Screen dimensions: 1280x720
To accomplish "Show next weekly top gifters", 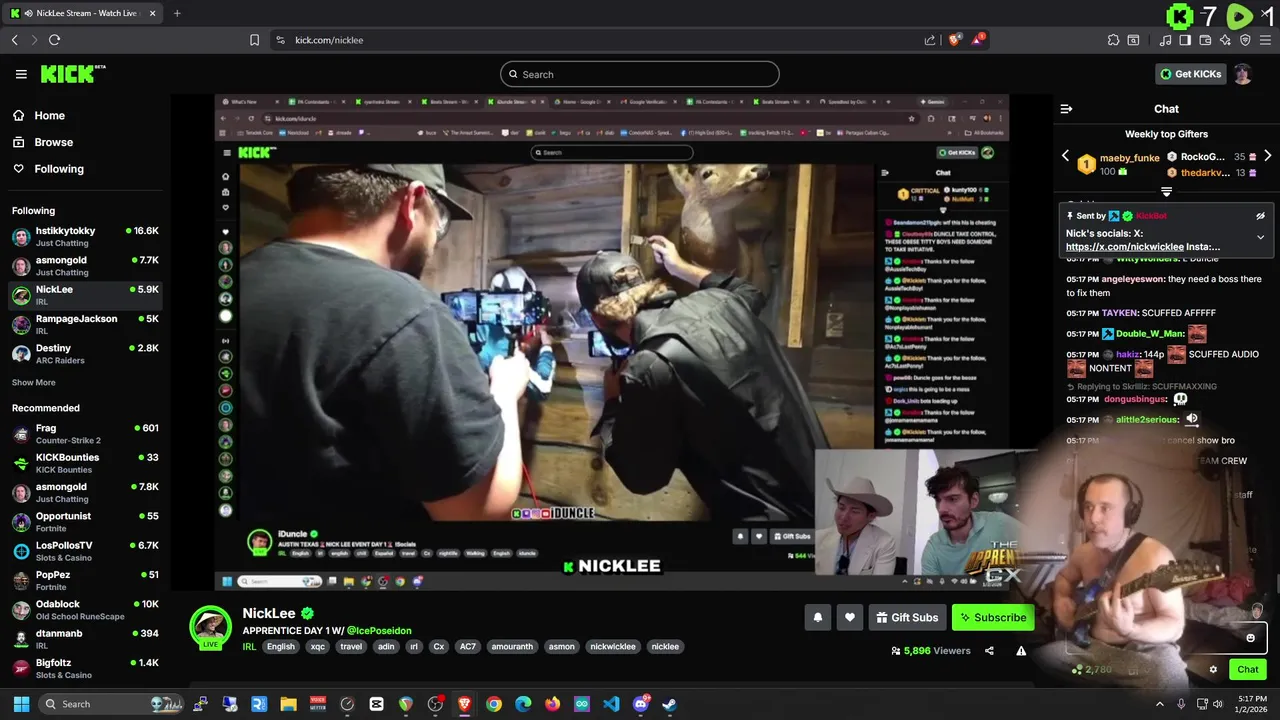I will click(1267, 157).
